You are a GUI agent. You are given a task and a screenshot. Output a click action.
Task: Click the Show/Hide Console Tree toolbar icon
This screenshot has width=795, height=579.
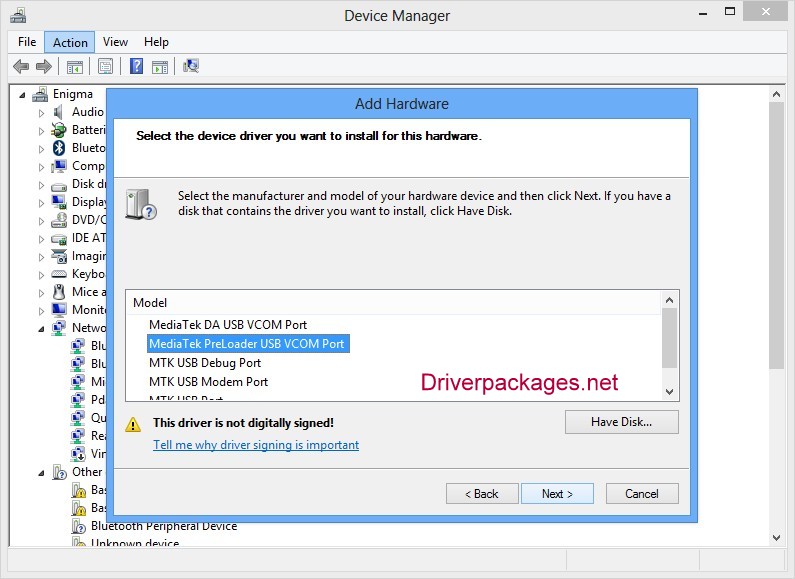pos(75,66)
